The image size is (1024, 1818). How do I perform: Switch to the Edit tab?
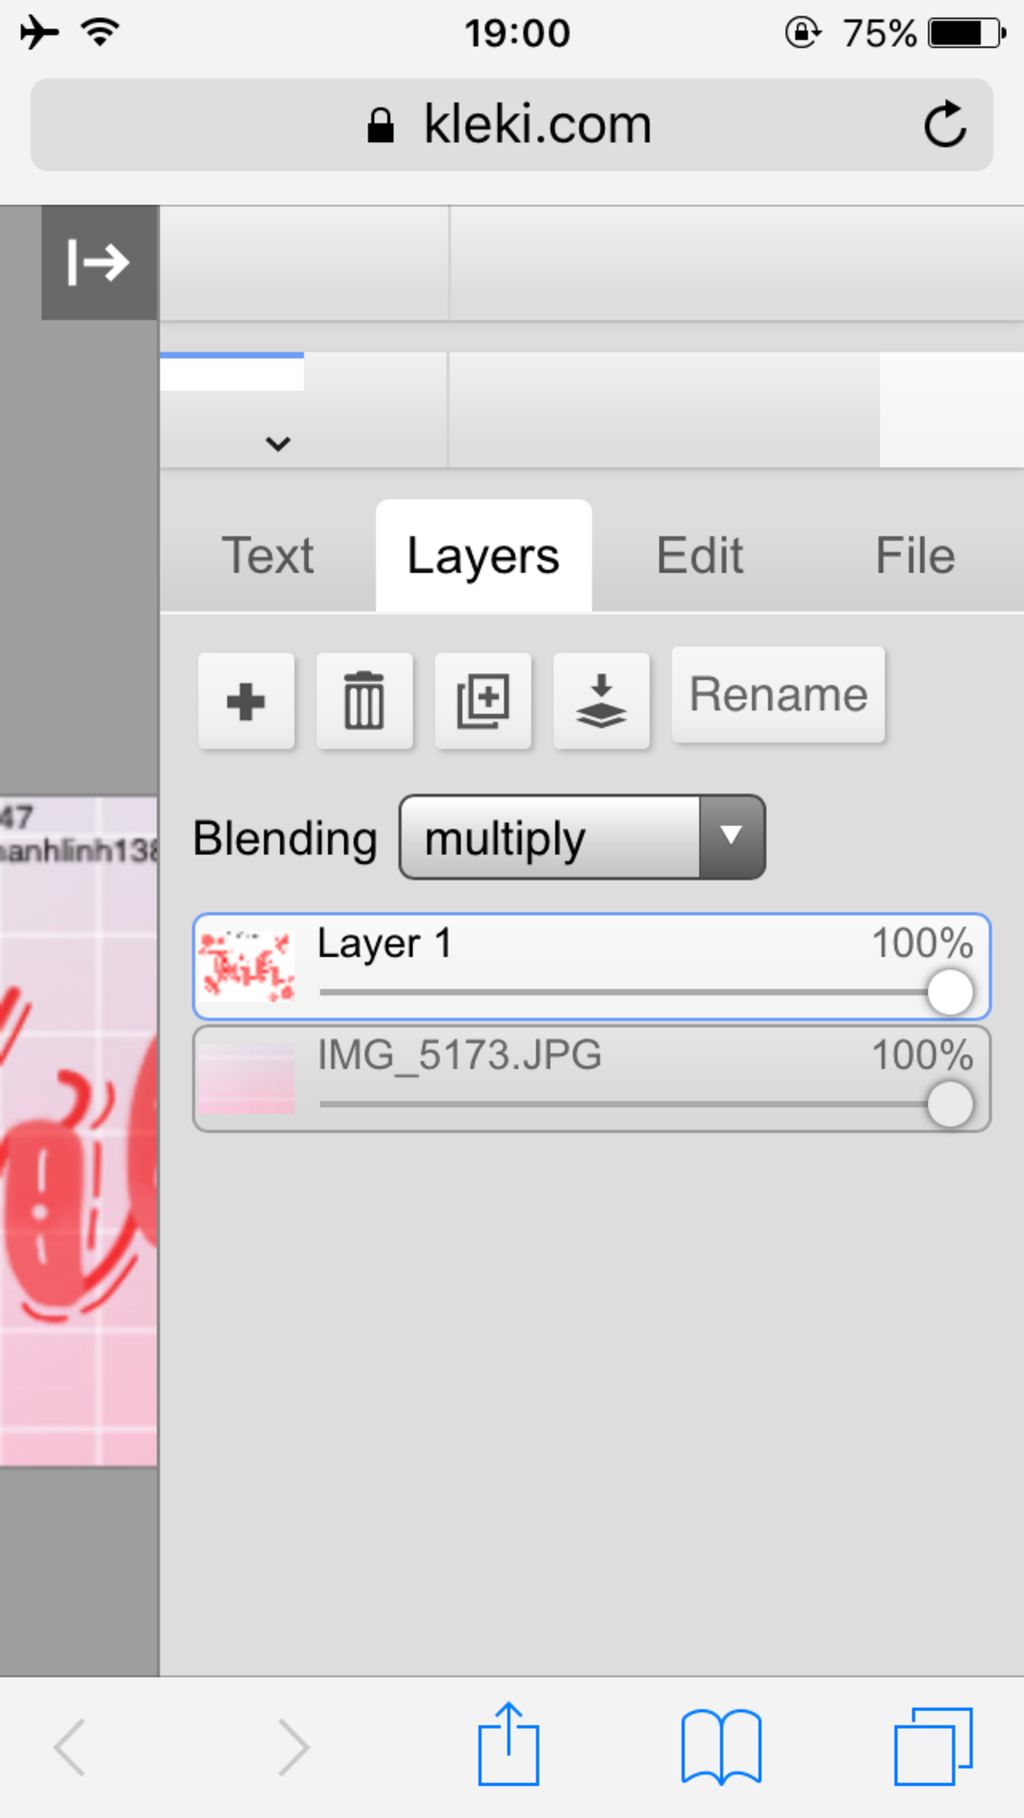click(x=699, y=556)
